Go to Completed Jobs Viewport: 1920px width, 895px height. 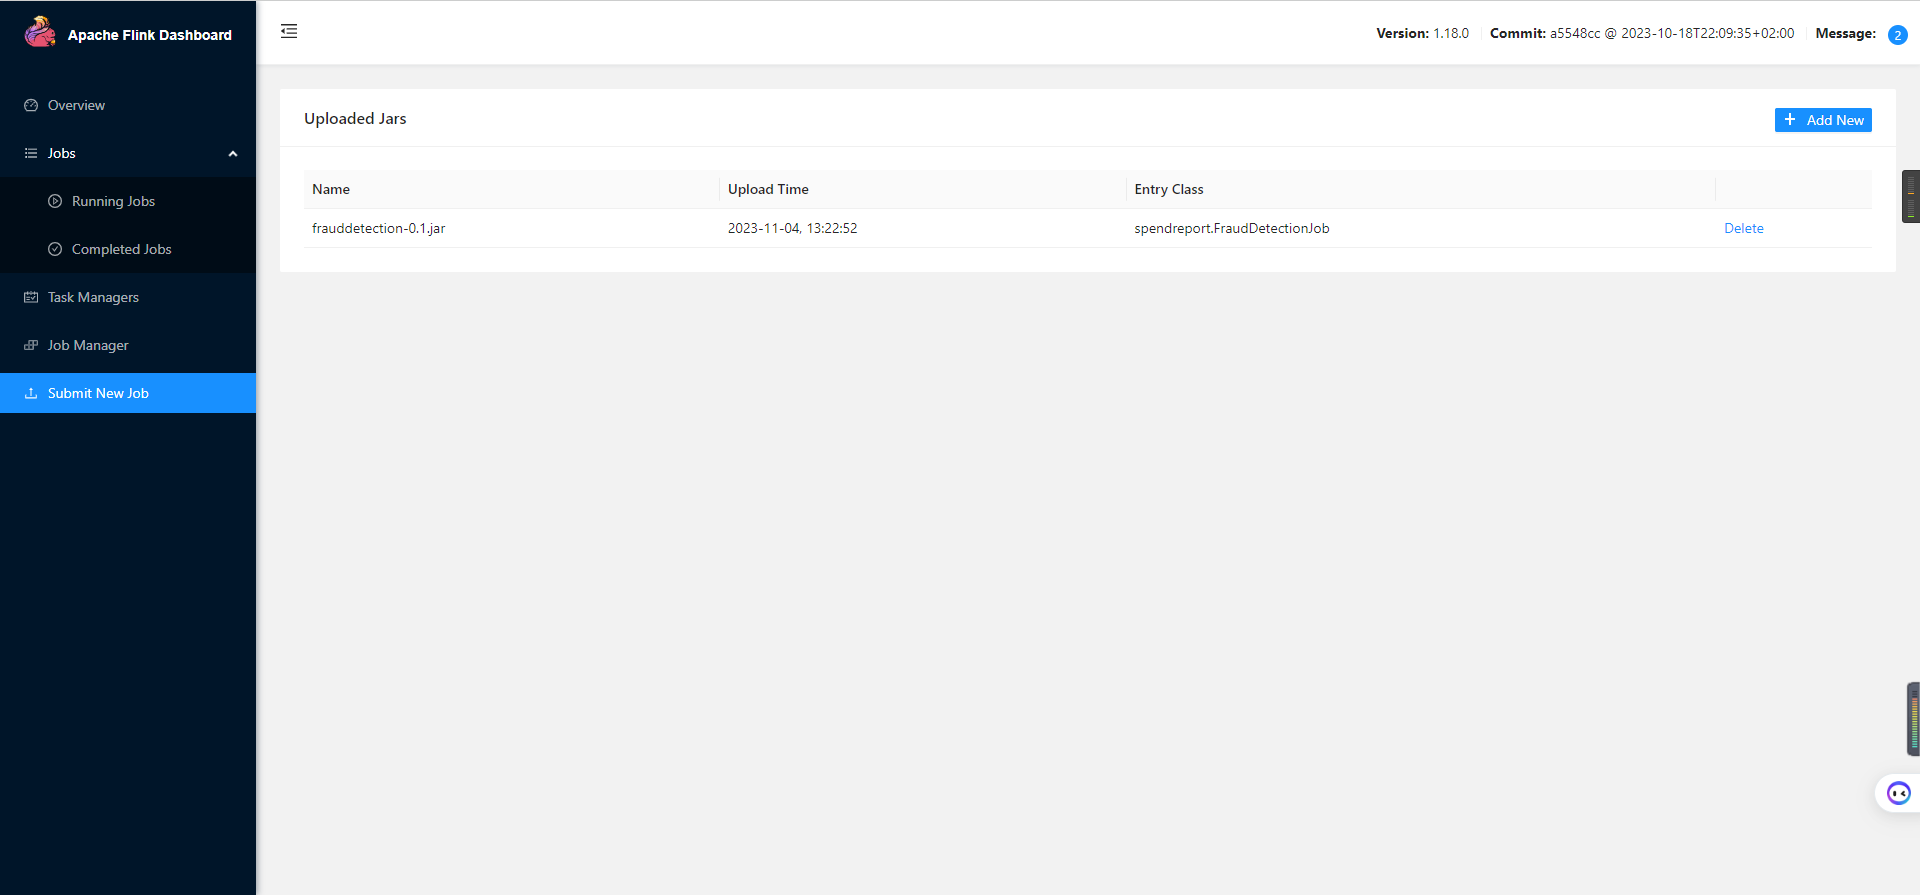[x=128, y=249]
